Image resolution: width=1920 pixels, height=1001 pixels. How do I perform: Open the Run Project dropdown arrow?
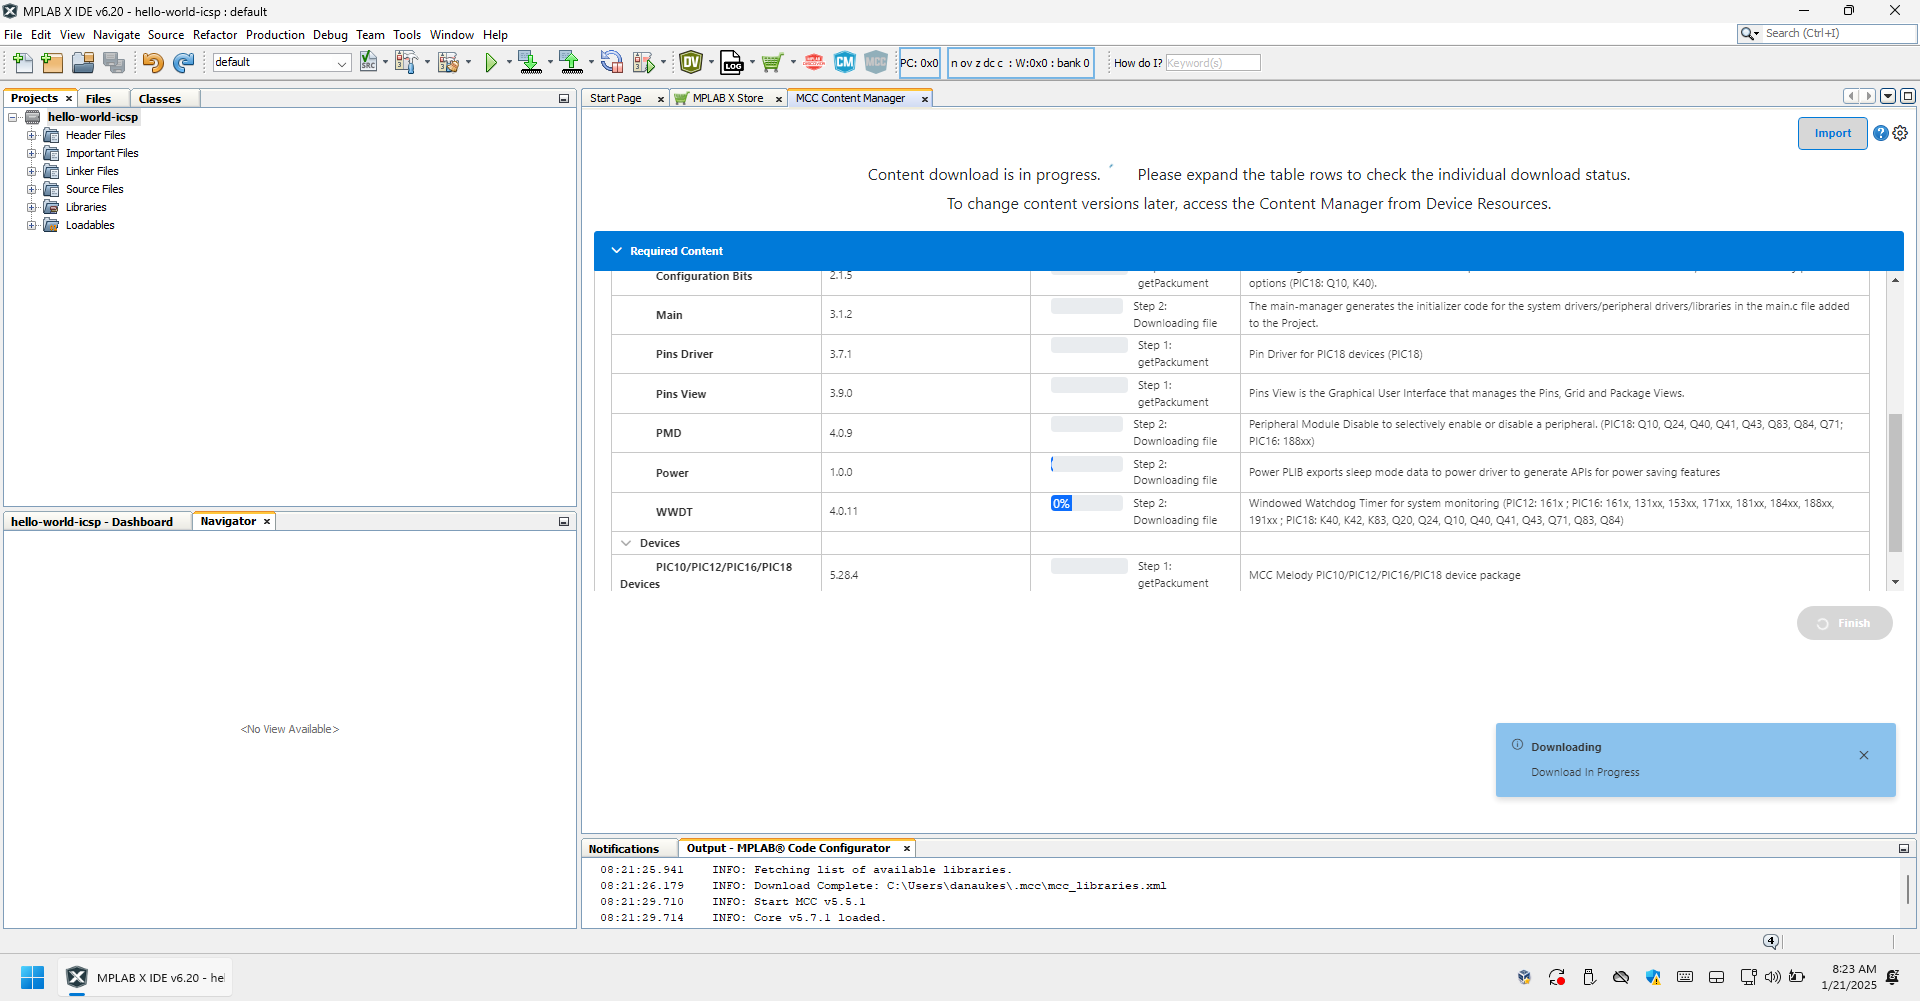point(509,63)
